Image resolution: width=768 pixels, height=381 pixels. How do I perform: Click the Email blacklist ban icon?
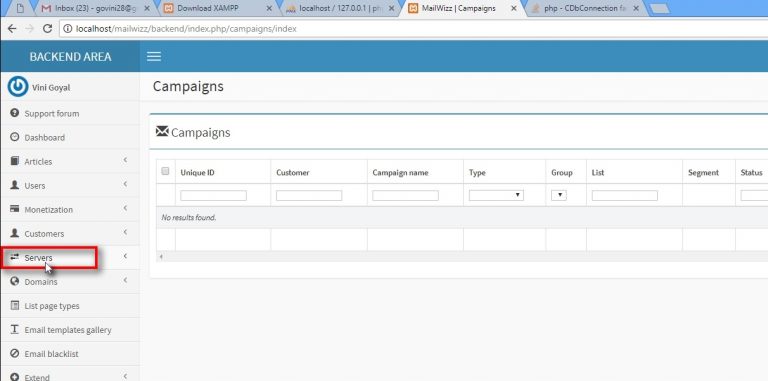click(15, 354)
